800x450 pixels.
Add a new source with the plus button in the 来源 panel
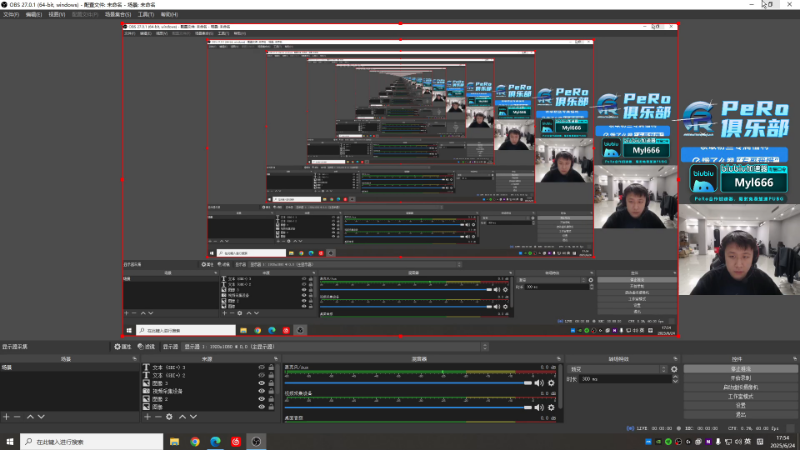pos(147,417)
